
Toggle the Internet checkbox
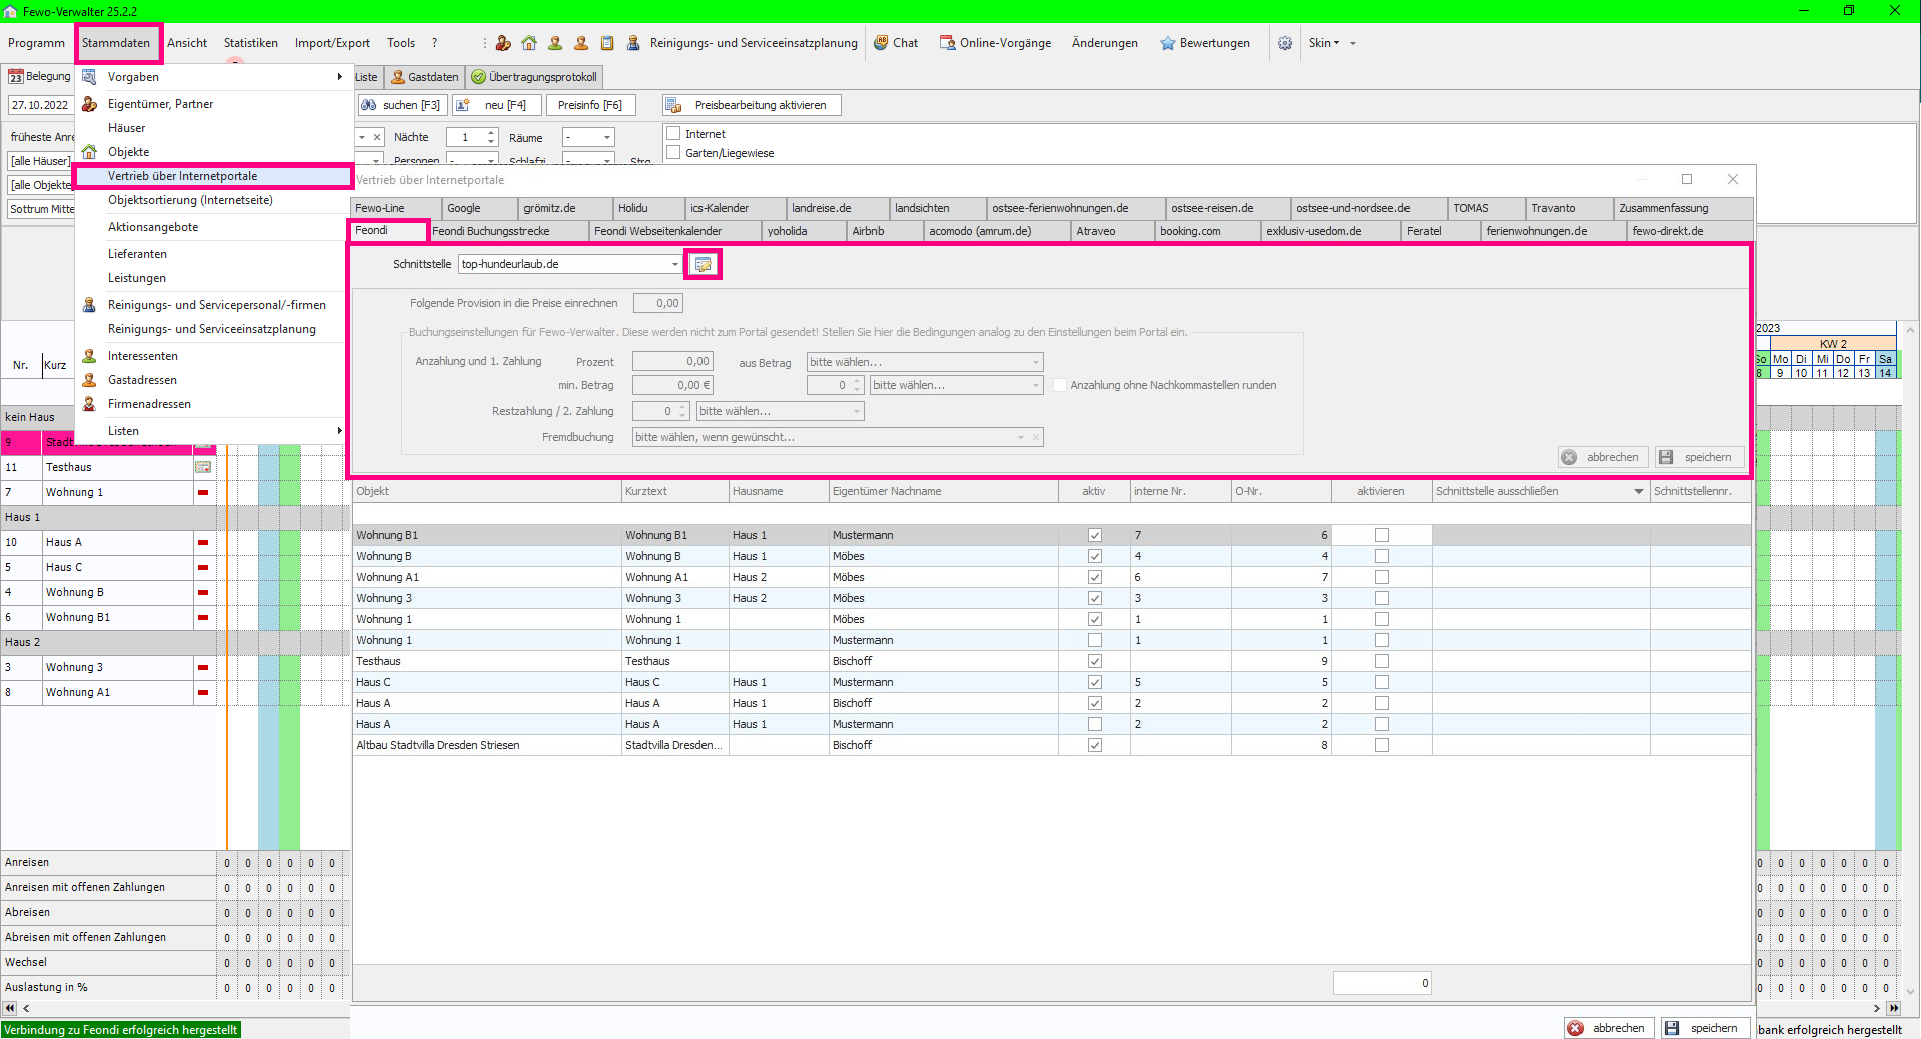coord(673,134)
